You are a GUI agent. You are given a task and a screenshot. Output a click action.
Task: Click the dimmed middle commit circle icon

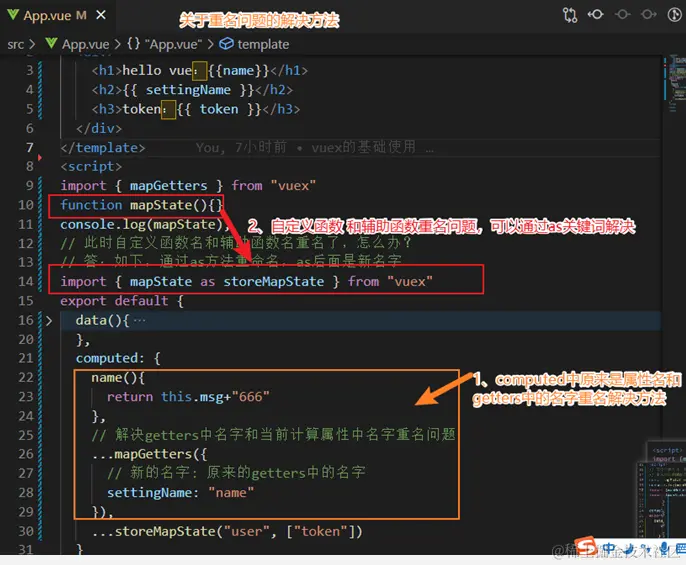click(x=622, y=14)
